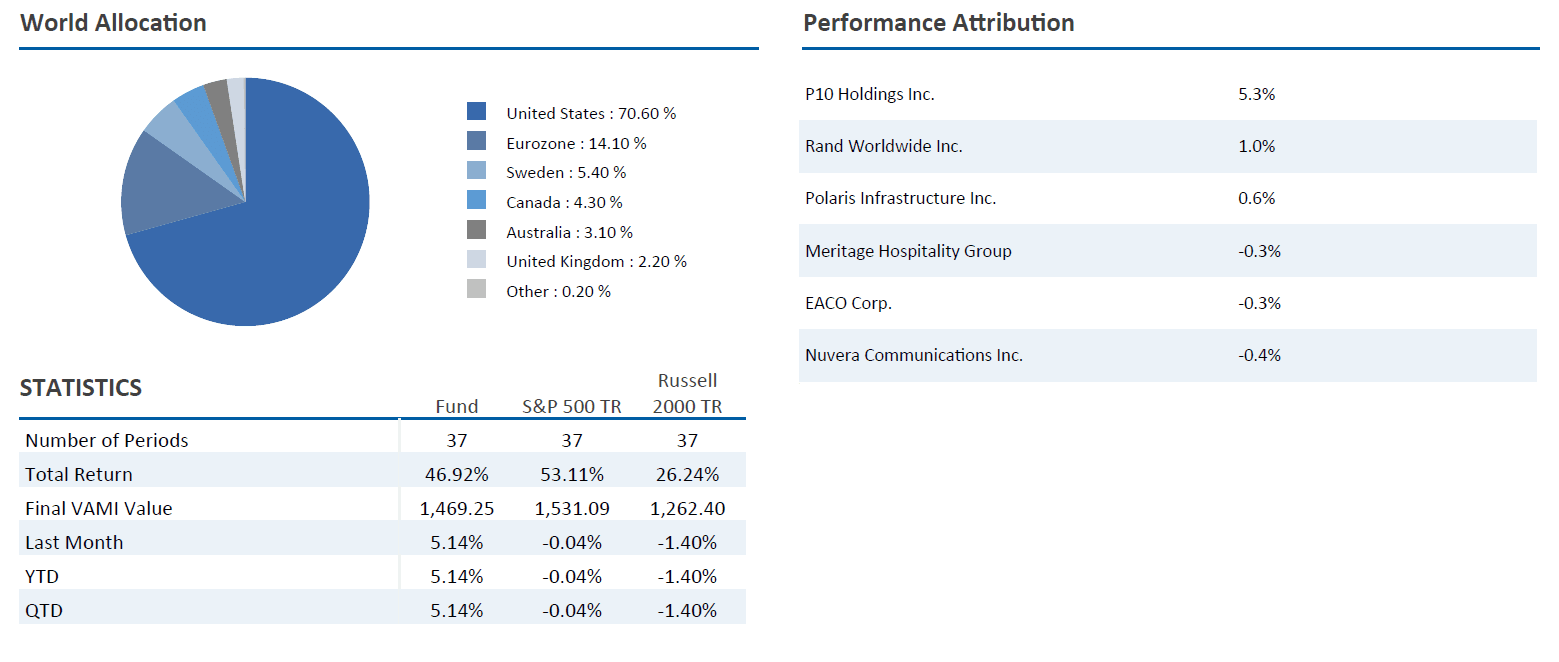Click the Russell 2000 TR column header

point(687,394)
